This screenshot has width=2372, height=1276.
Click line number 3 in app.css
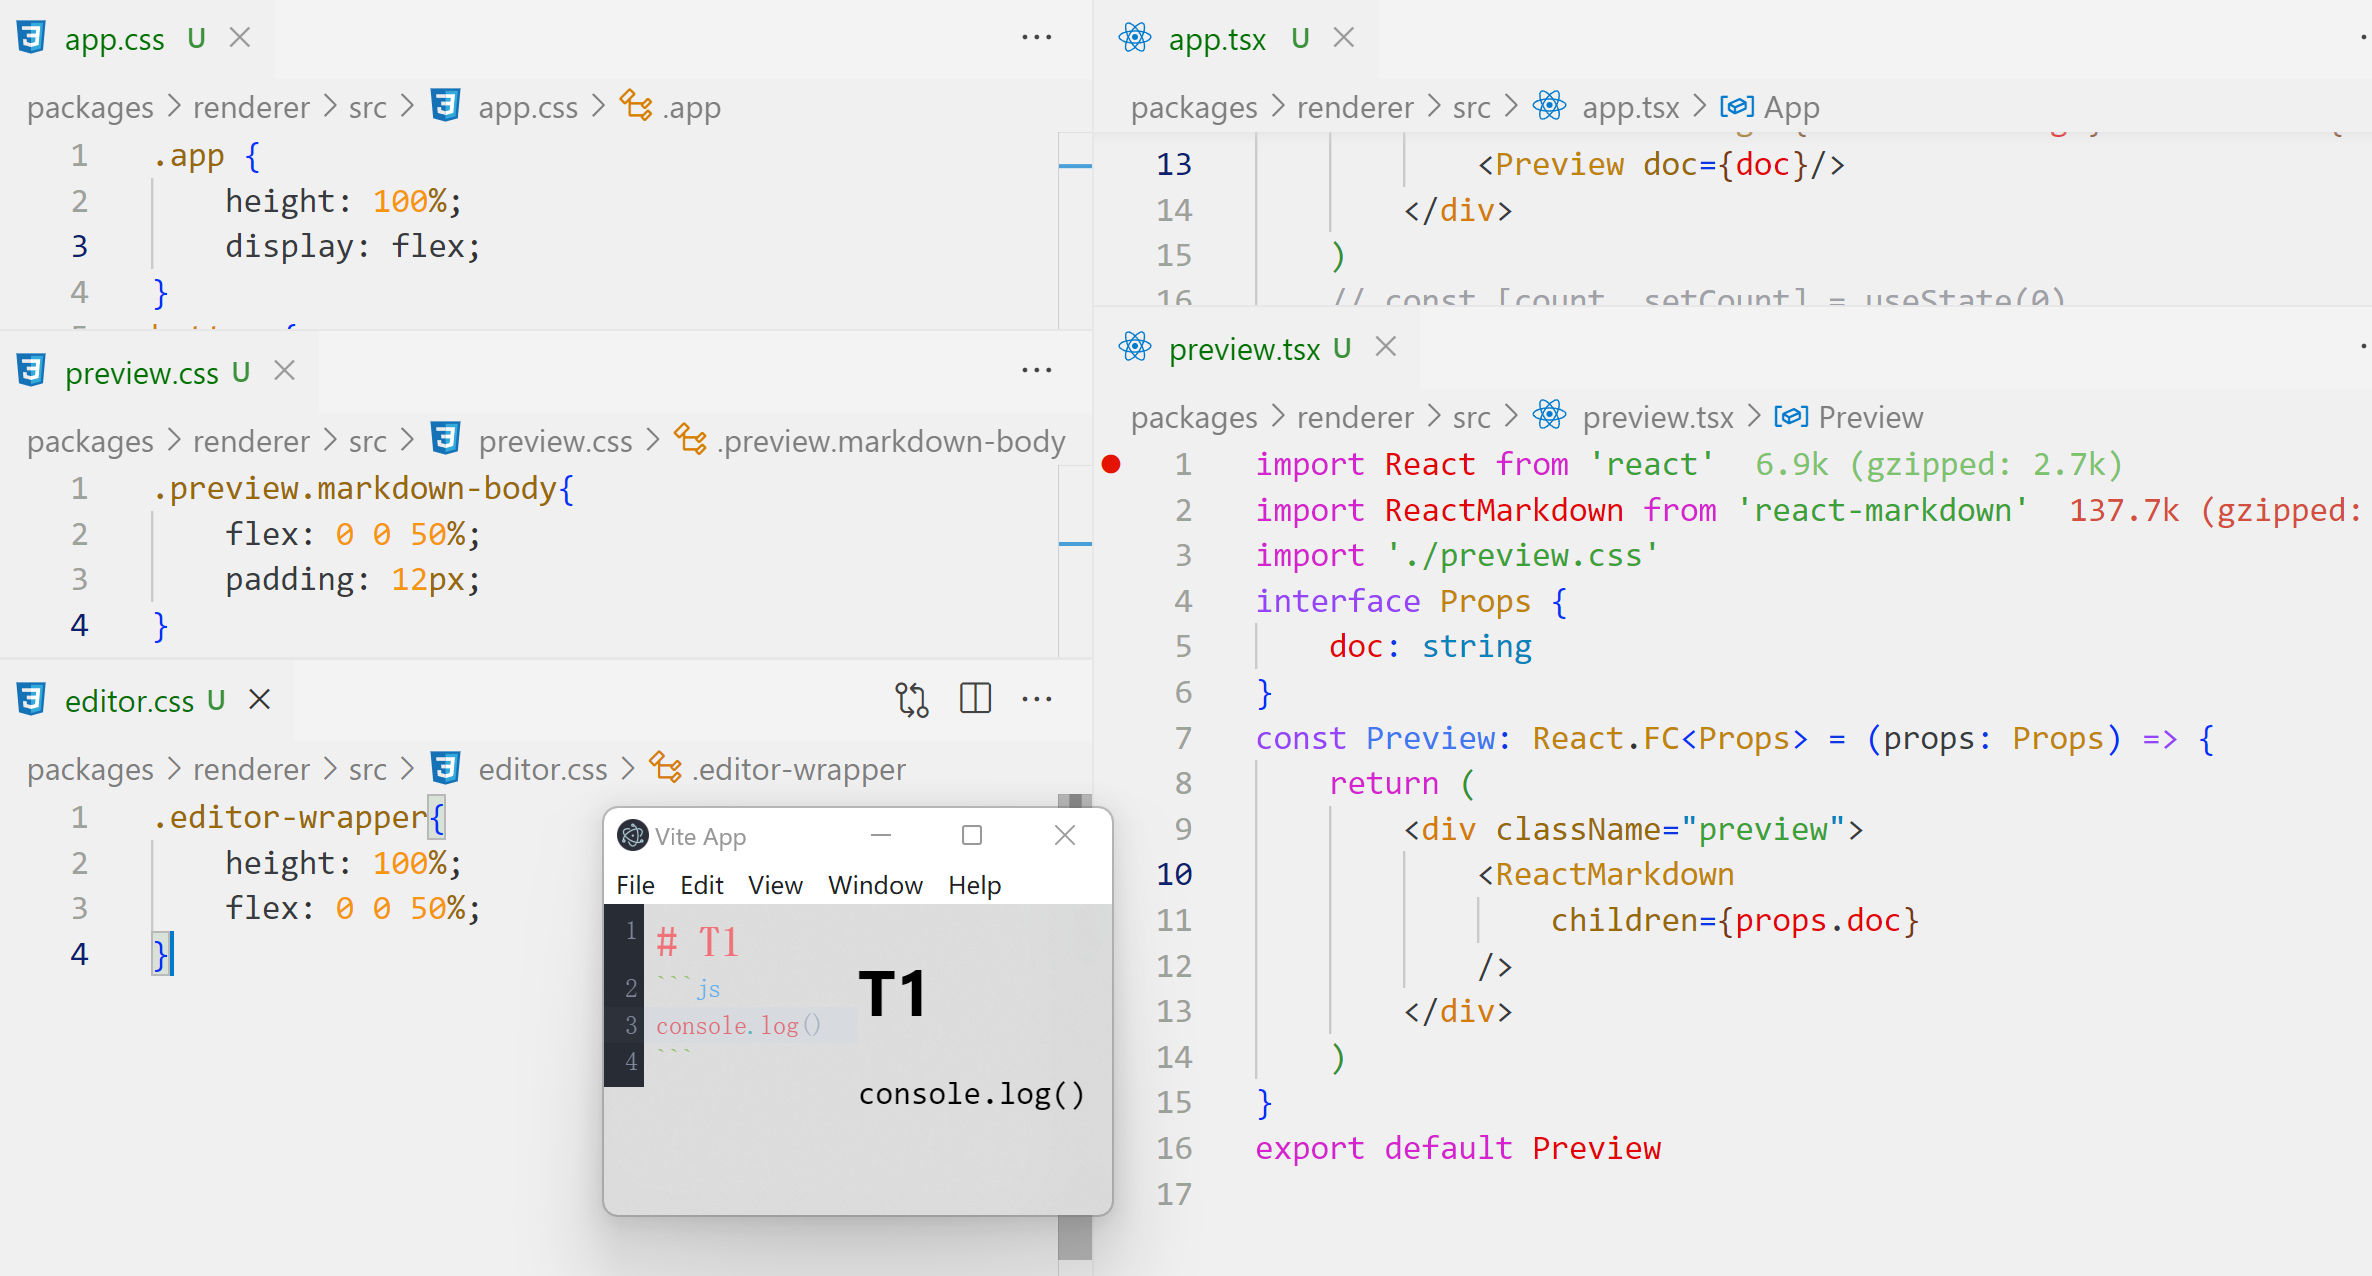[79, 247]
